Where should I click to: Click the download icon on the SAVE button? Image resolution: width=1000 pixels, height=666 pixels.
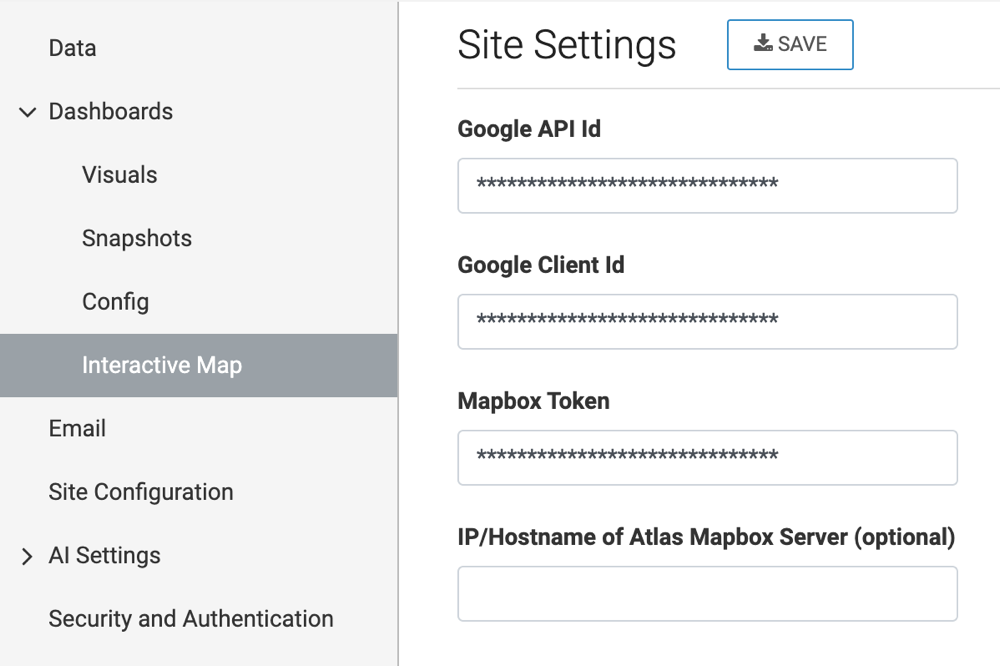click(763, 43)
